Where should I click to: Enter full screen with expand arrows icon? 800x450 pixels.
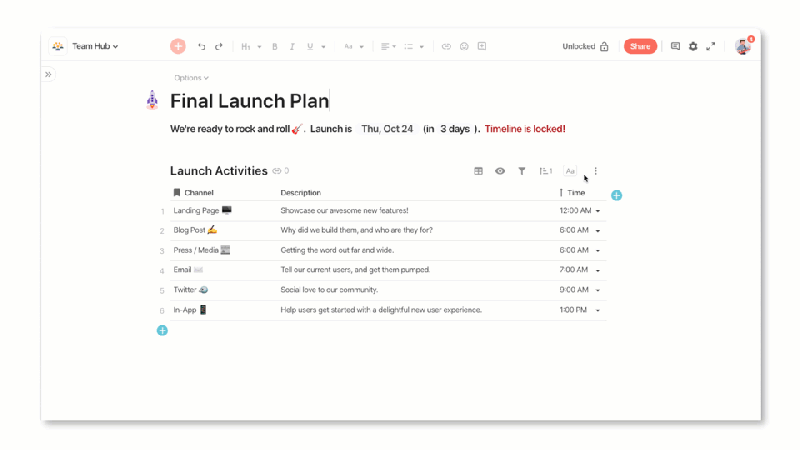click(x=711, y=46)
